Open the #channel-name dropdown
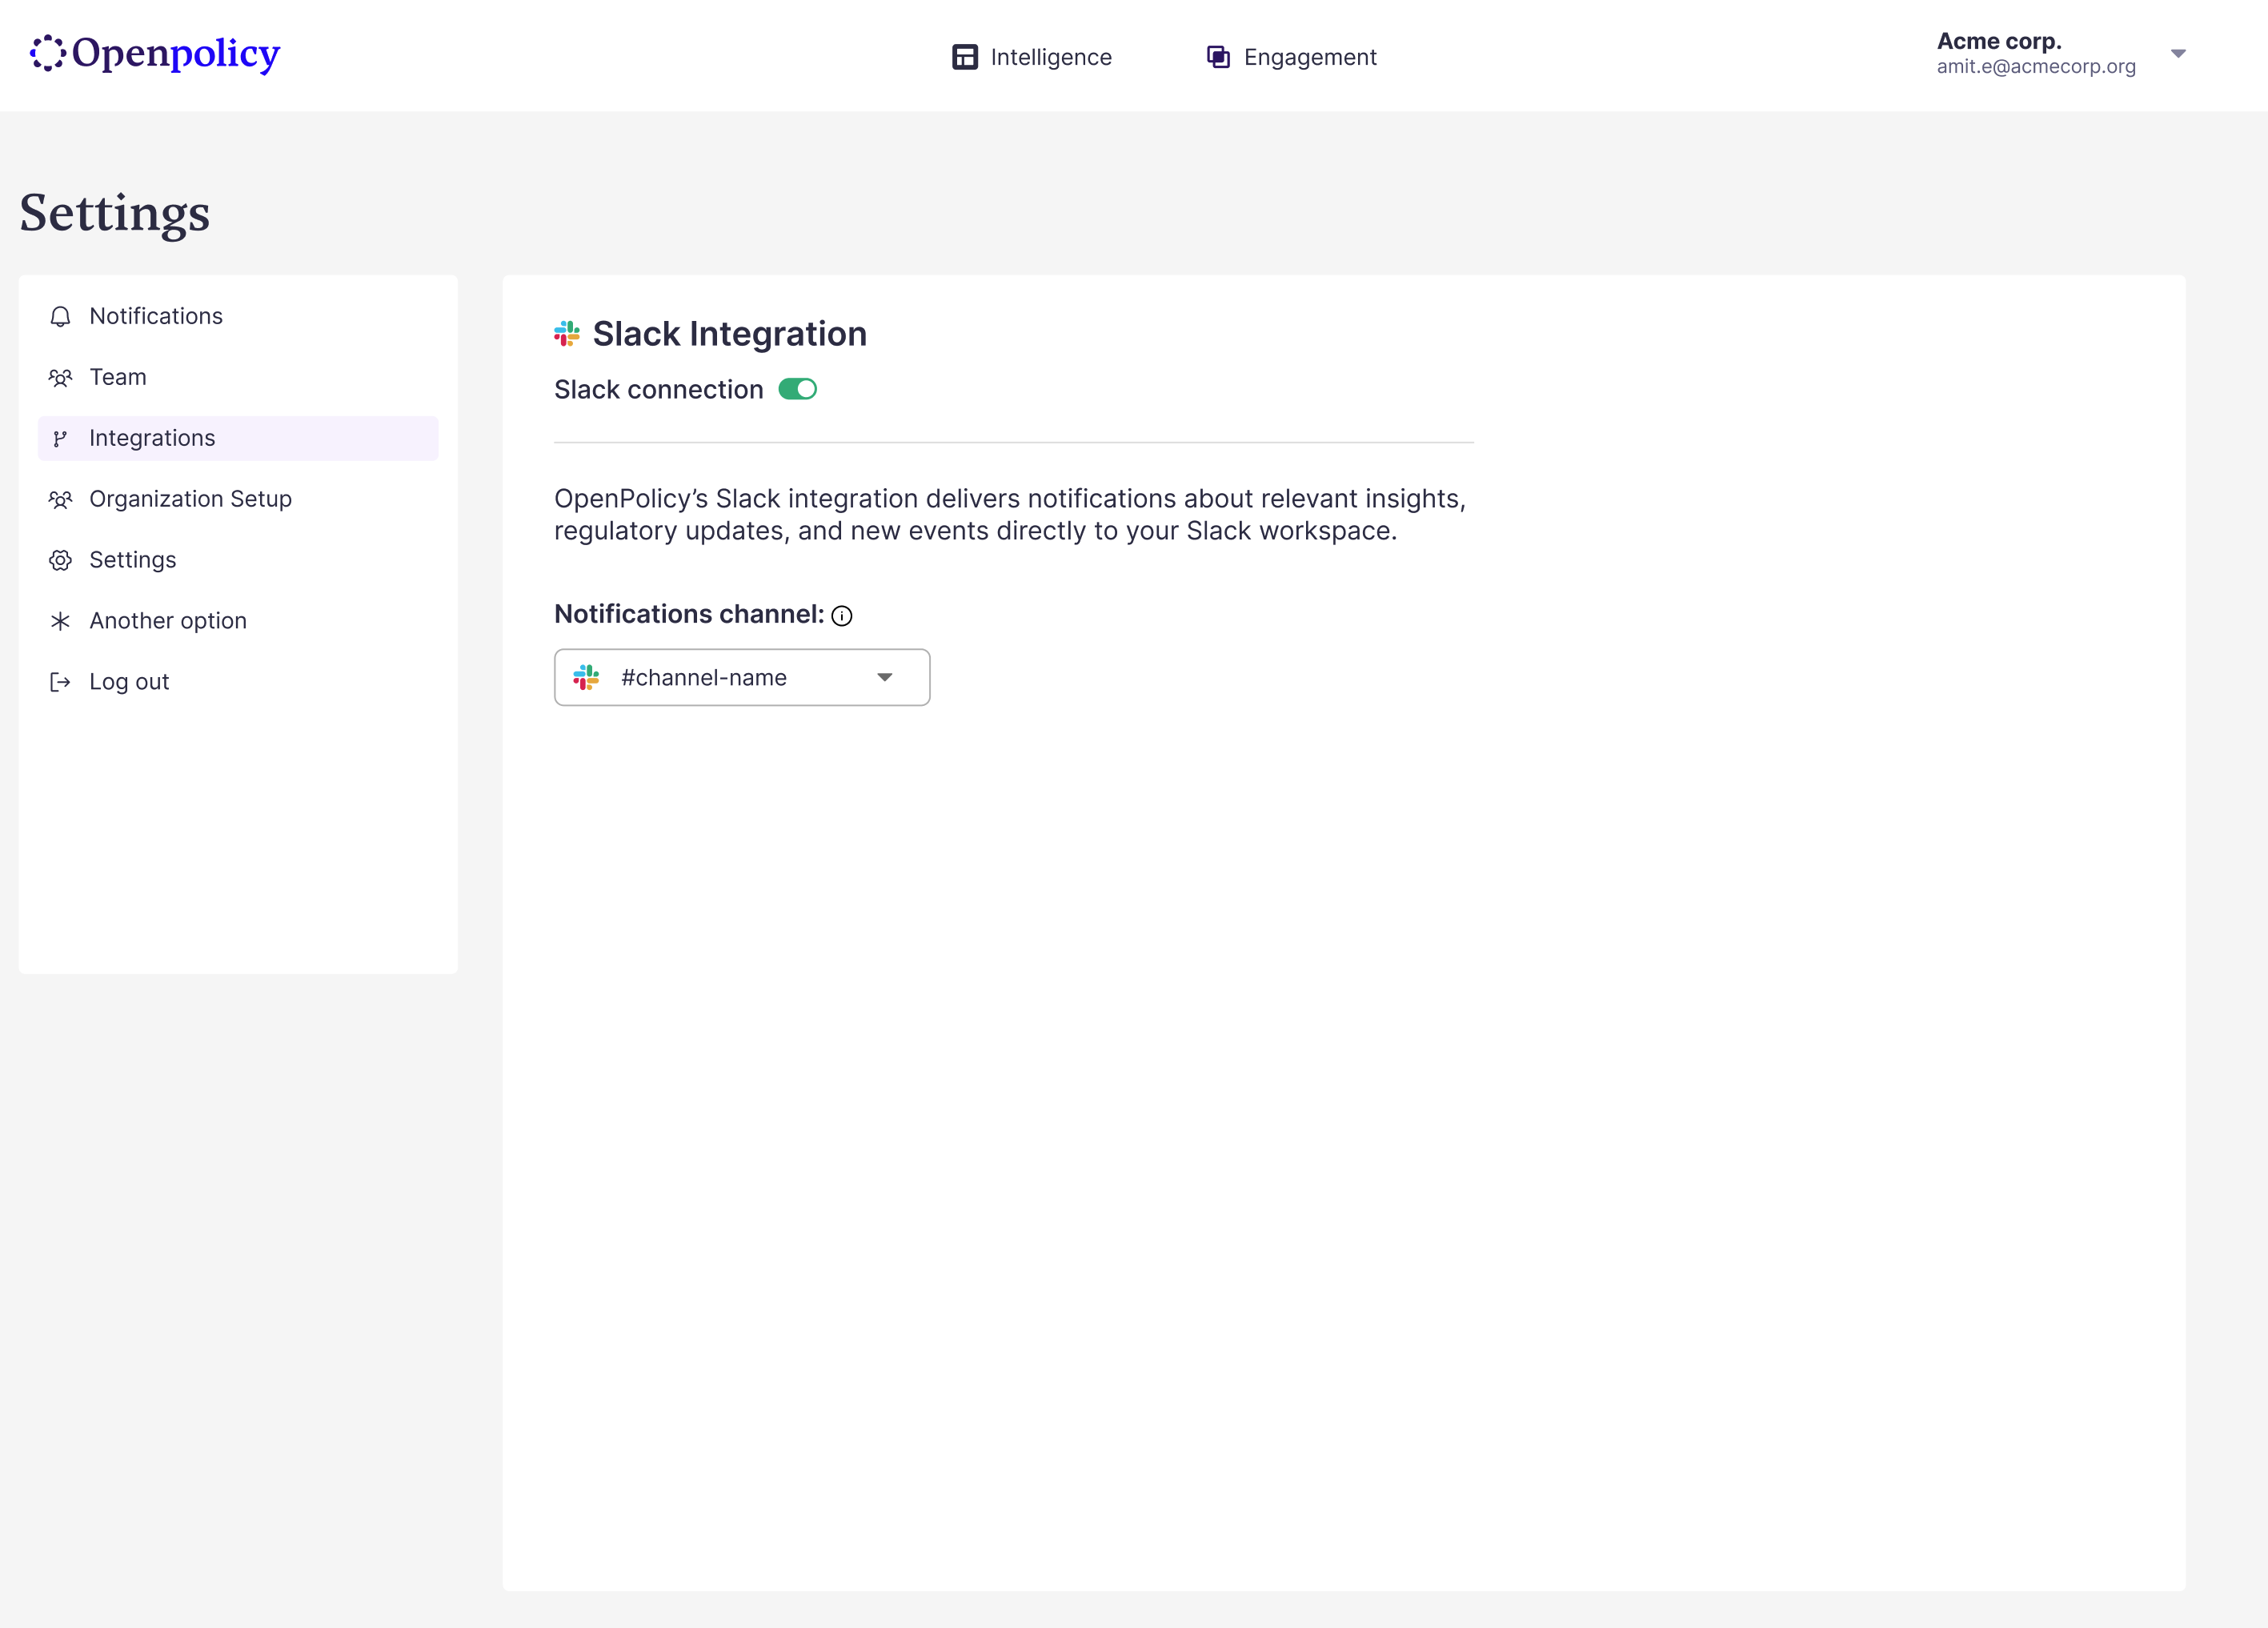 click(x=741, y=678)
